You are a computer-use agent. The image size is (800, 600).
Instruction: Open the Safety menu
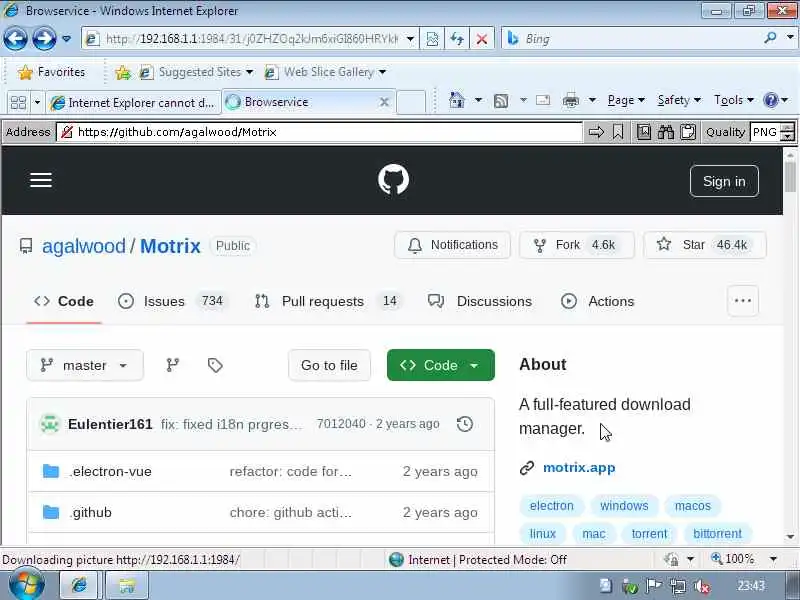(679, 101)
